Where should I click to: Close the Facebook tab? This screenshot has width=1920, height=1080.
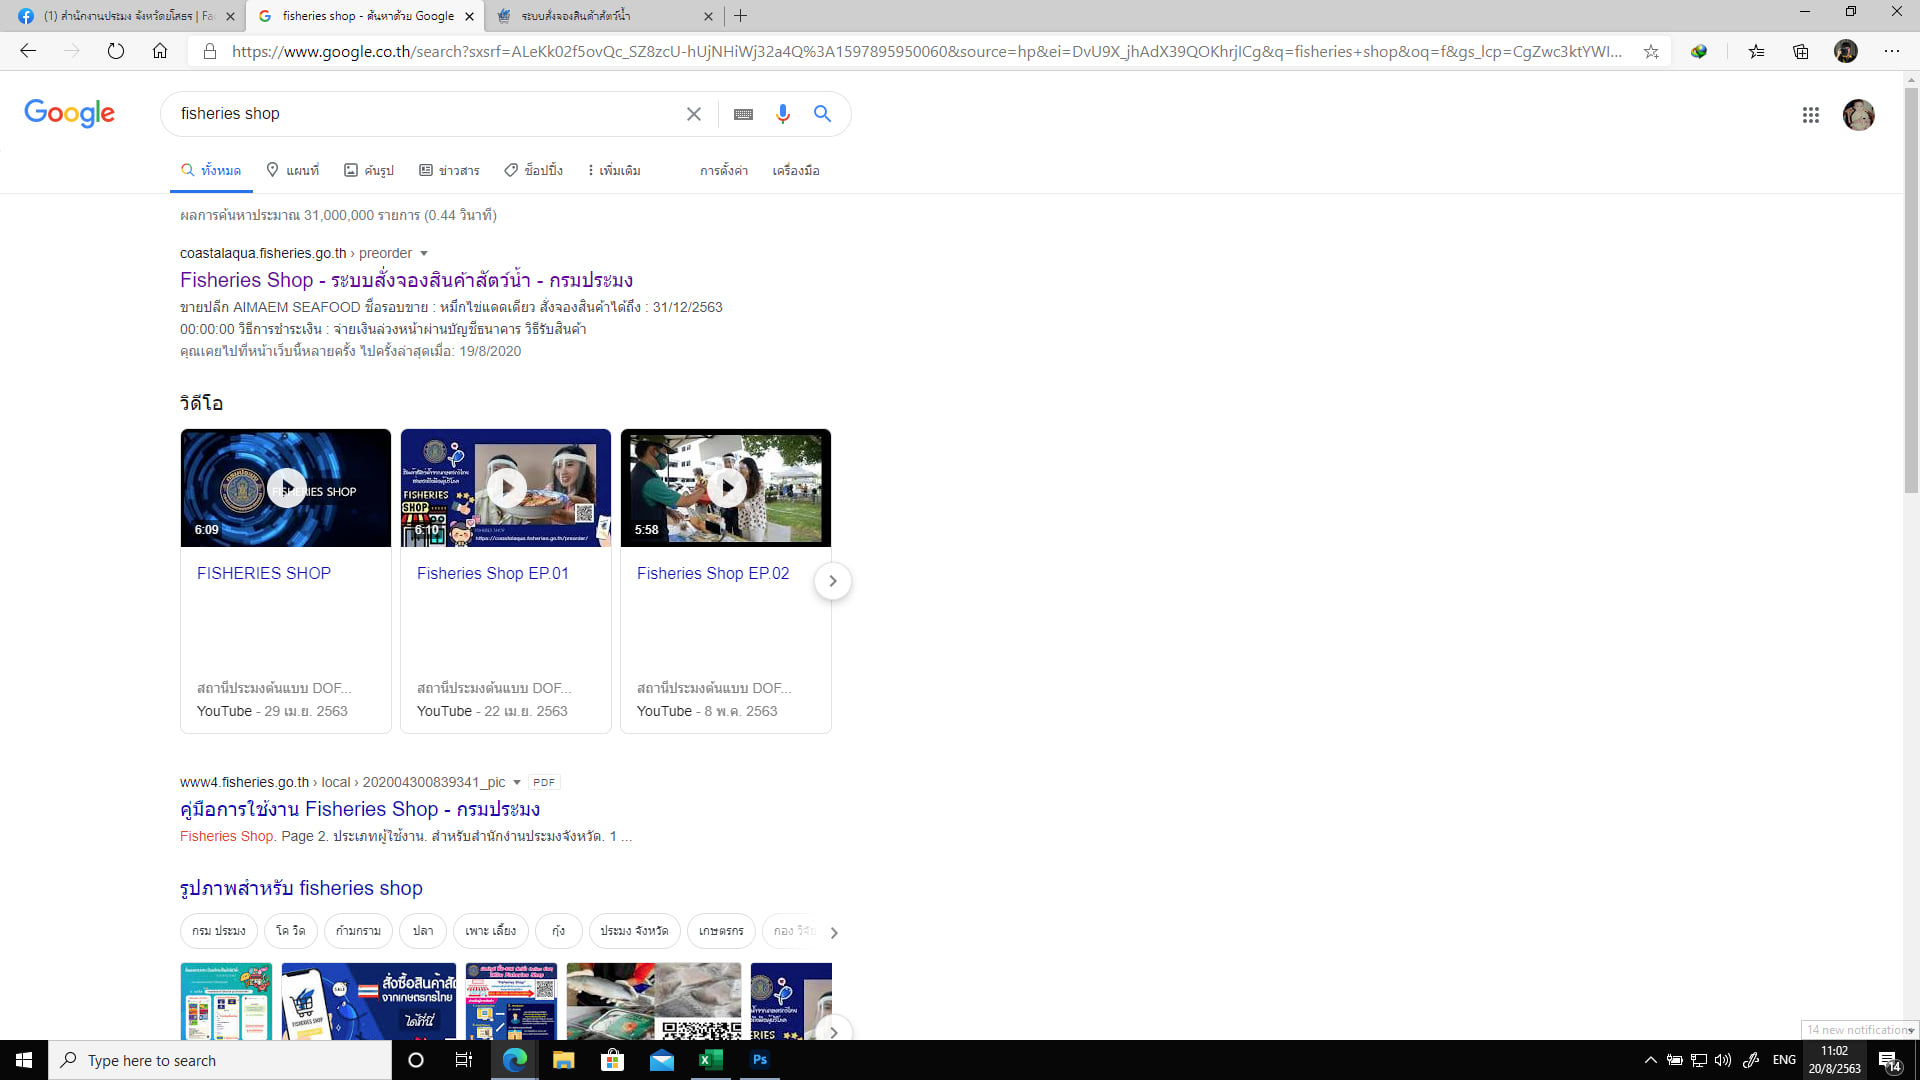click(x=230, y=16)
